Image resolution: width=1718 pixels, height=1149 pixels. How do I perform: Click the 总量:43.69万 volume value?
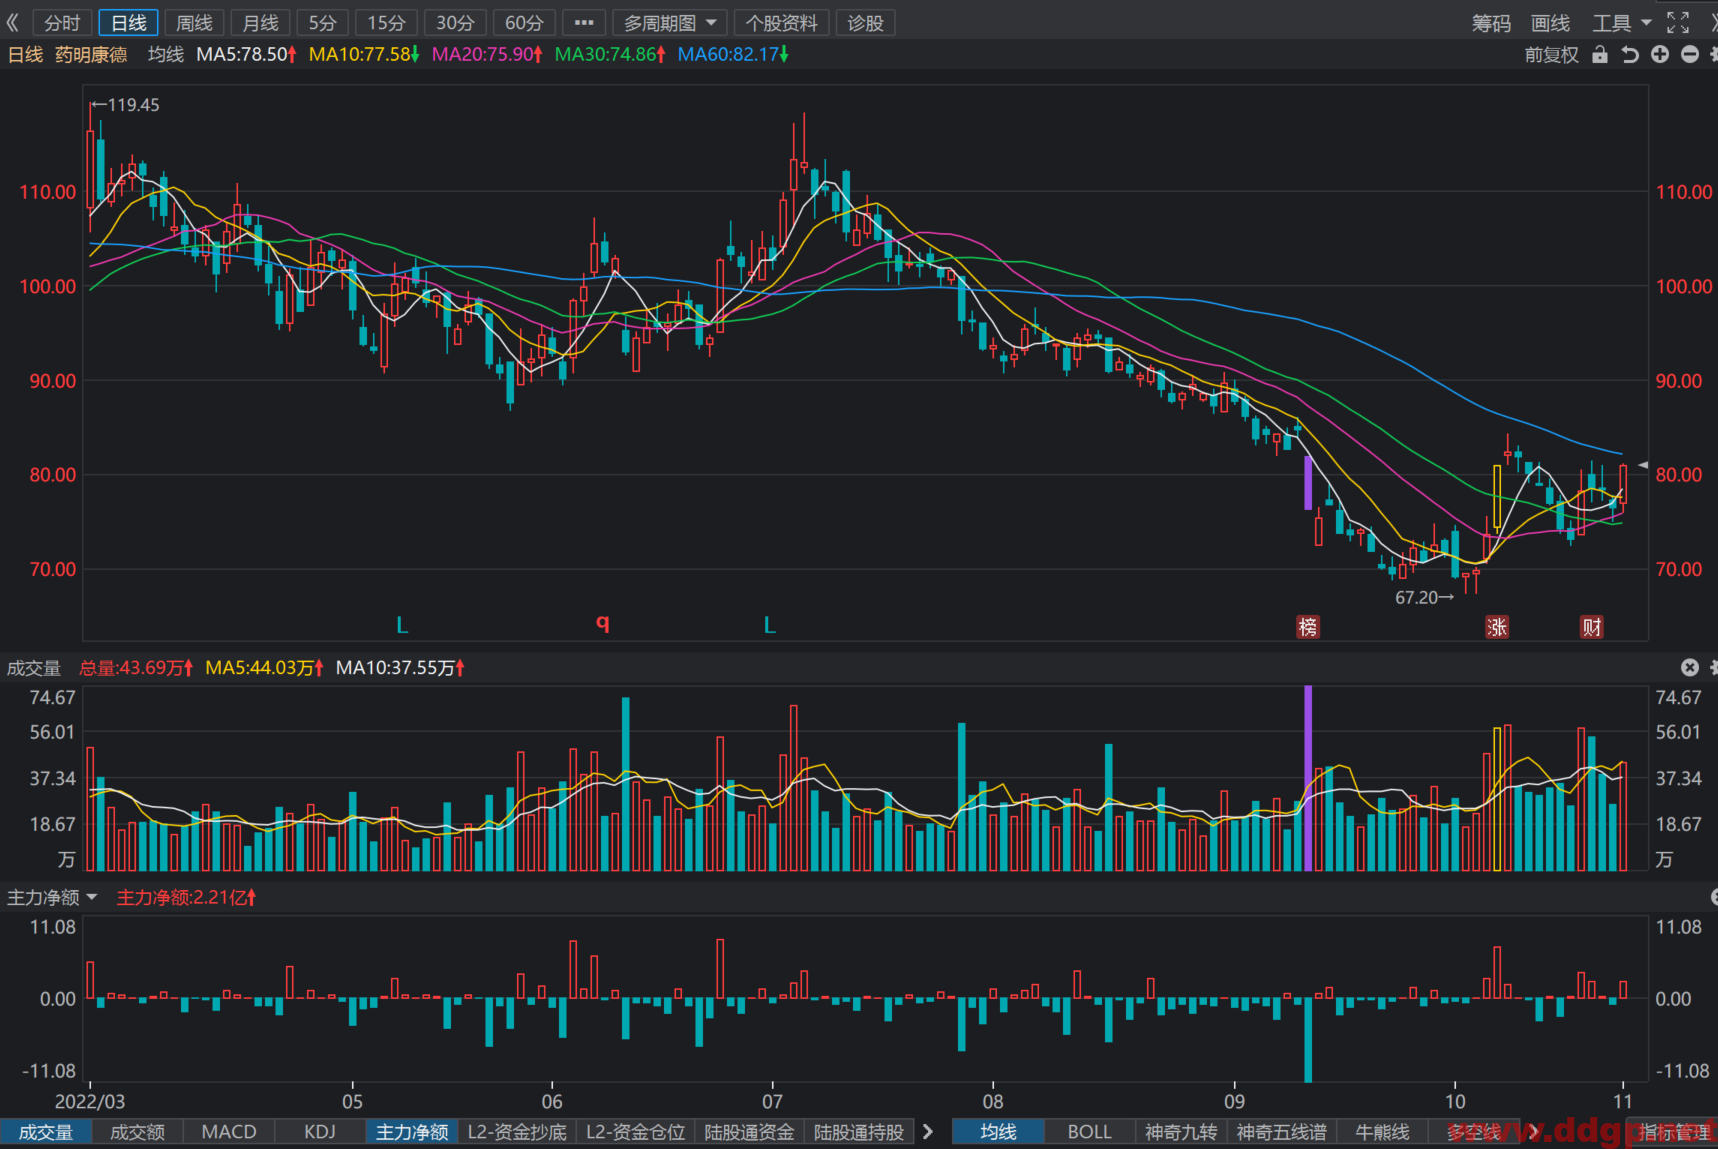tap(136, 667)
